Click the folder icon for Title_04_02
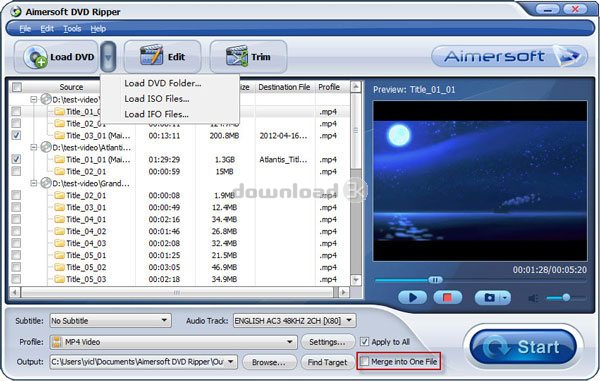The image size is (600, 381). (x=59, y=231)
